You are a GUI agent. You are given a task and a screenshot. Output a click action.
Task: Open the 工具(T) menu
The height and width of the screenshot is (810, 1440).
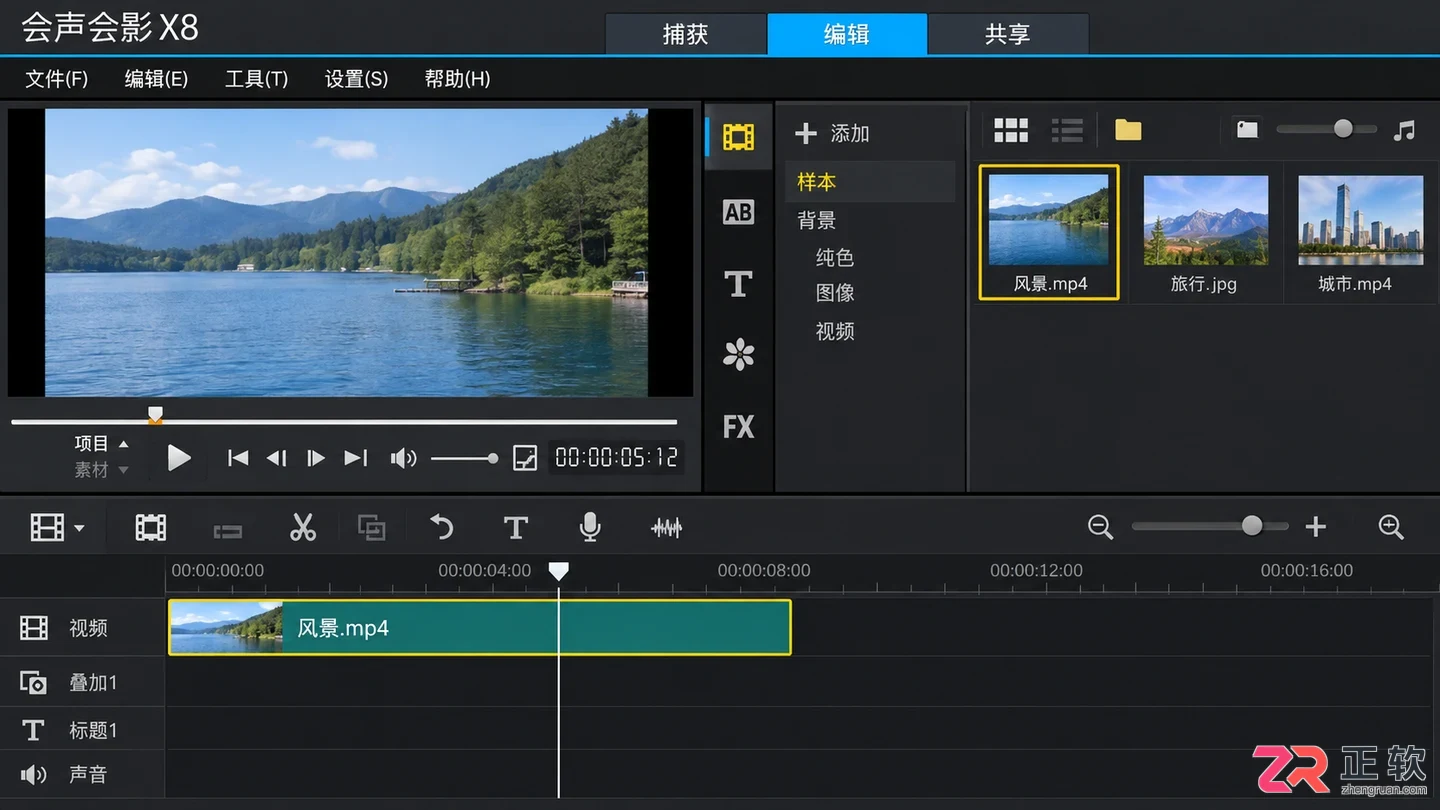(256, 79)
